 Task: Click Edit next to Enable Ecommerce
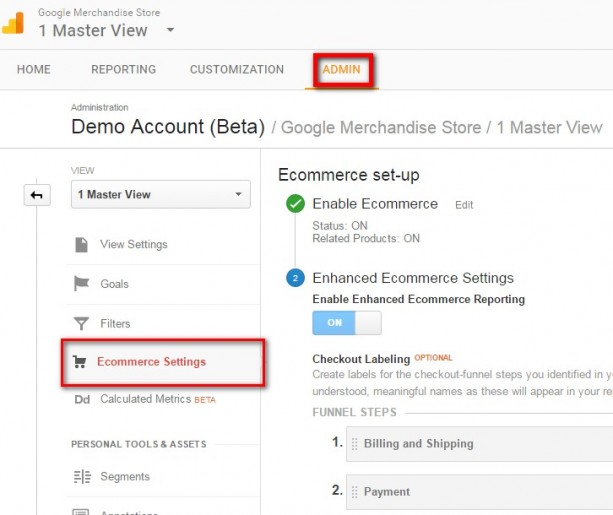tap(464, 205)
